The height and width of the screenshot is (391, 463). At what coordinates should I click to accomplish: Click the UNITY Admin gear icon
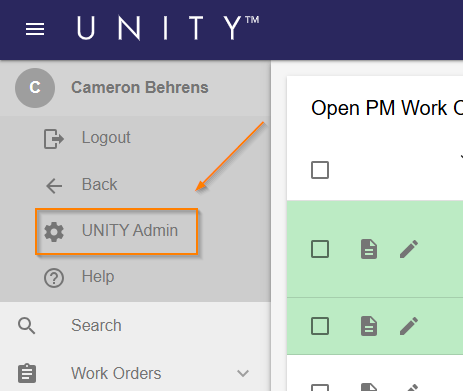point(54,232)
